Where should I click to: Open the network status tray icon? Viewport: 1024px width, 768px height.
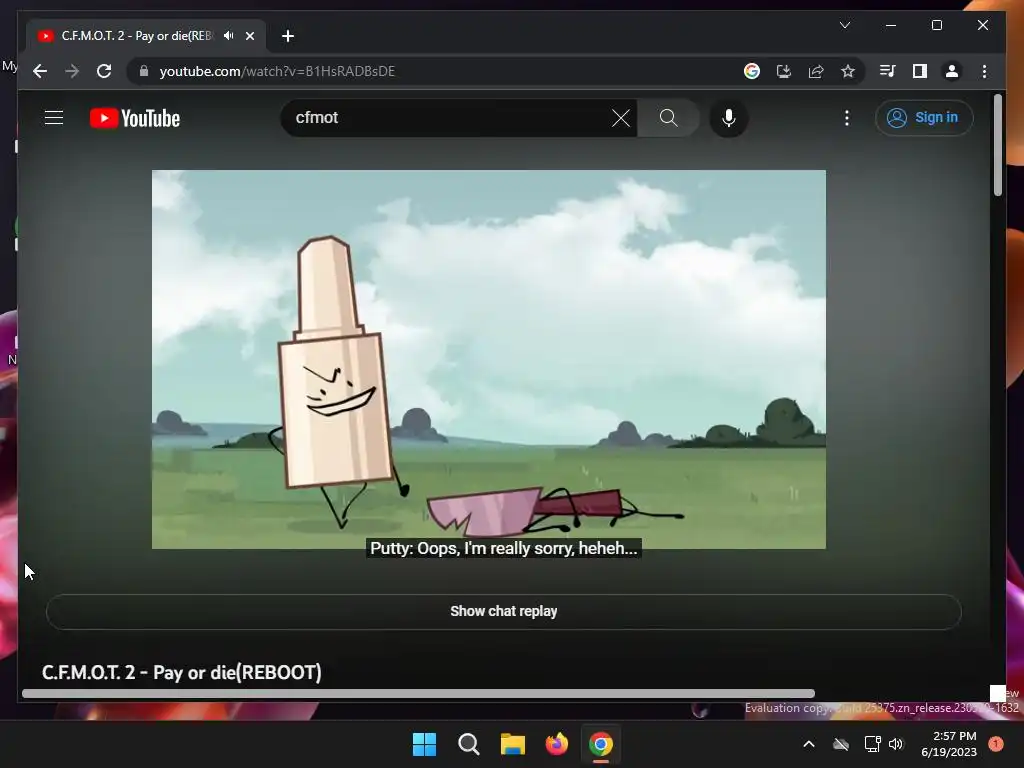[x=872, y=744]
